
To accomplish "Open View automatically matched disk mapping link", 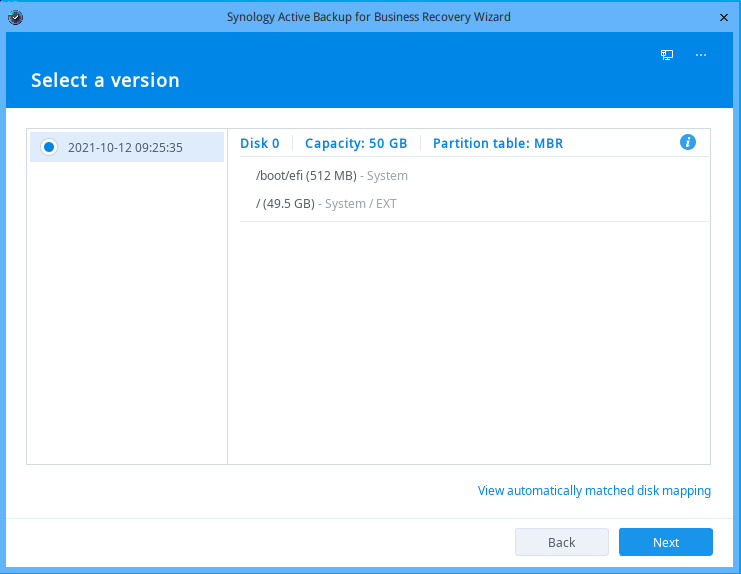I will pyautogui.click(x=594, y=490).
